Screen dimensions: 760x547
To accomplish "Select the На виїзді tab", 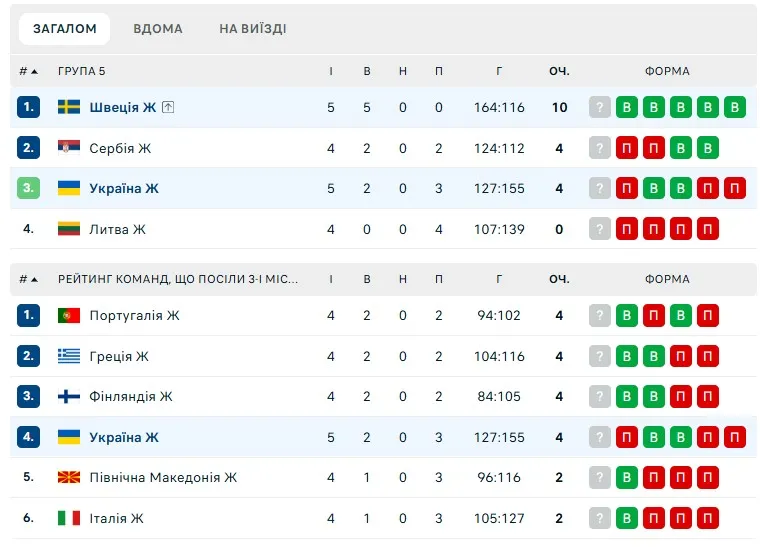I will pyautogui.click(x=253, y=29).
